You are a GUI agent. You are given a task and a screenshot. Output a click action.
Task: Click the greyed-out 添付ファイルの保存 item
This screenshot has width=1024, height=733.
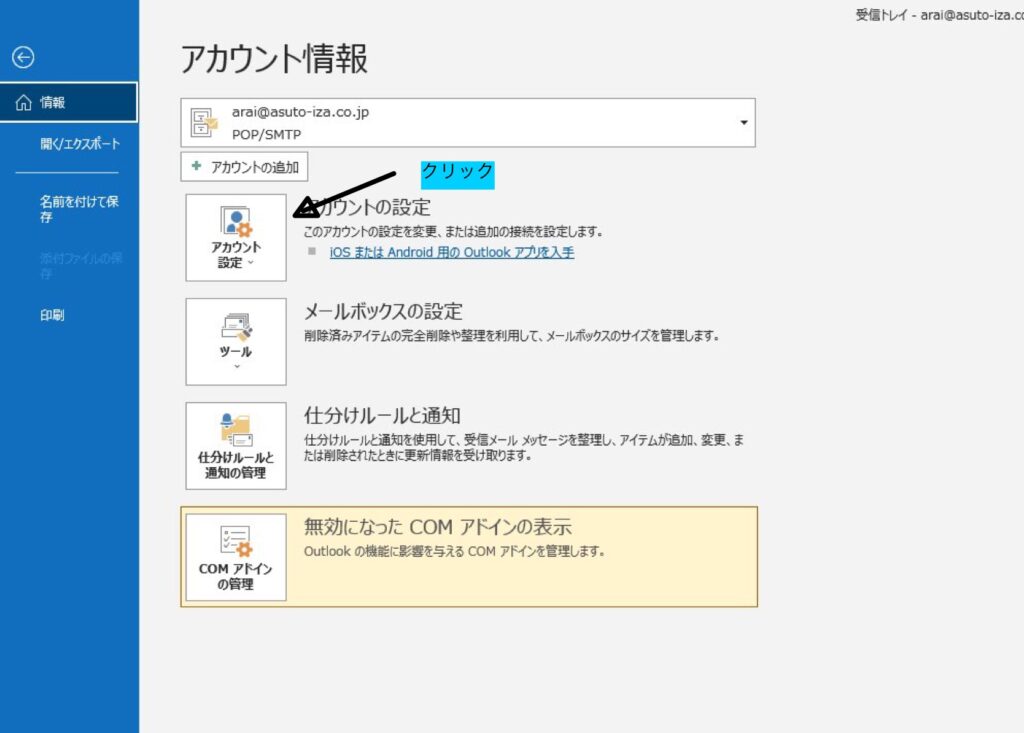tap(80, 266)
